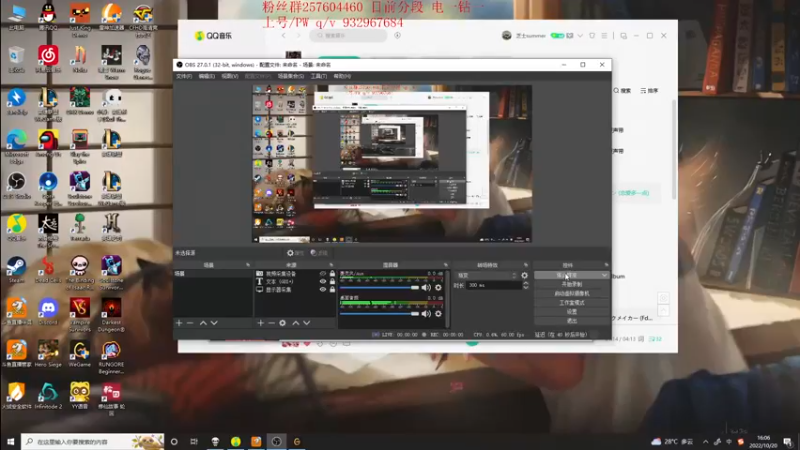800x450 pixels.
Task: Go back in QQ Music window
Action: (284, 36)
